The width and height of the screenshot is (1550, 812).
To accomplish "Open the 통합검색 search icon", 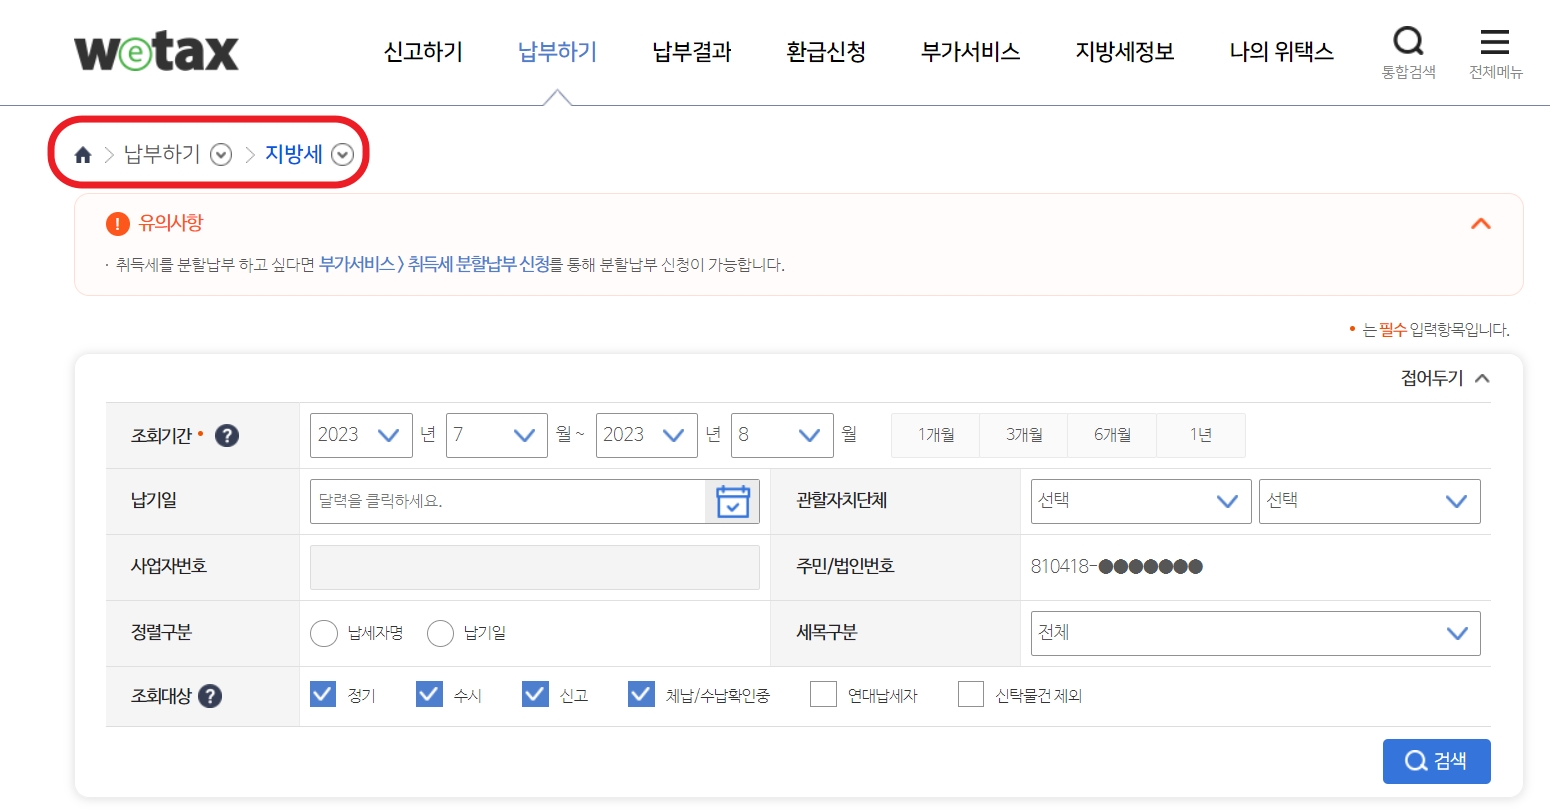I will (x=1409, y=42).
